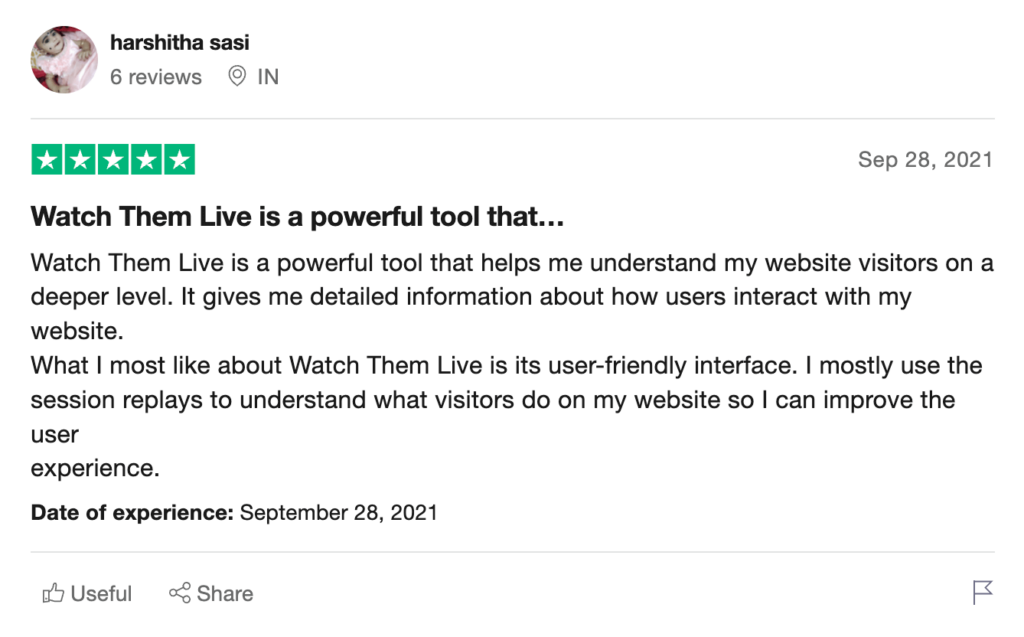Click the thumbs-up Useful icon
Image resolution: width=1024 pixels, height=637 pixels.
coord(54,593)
